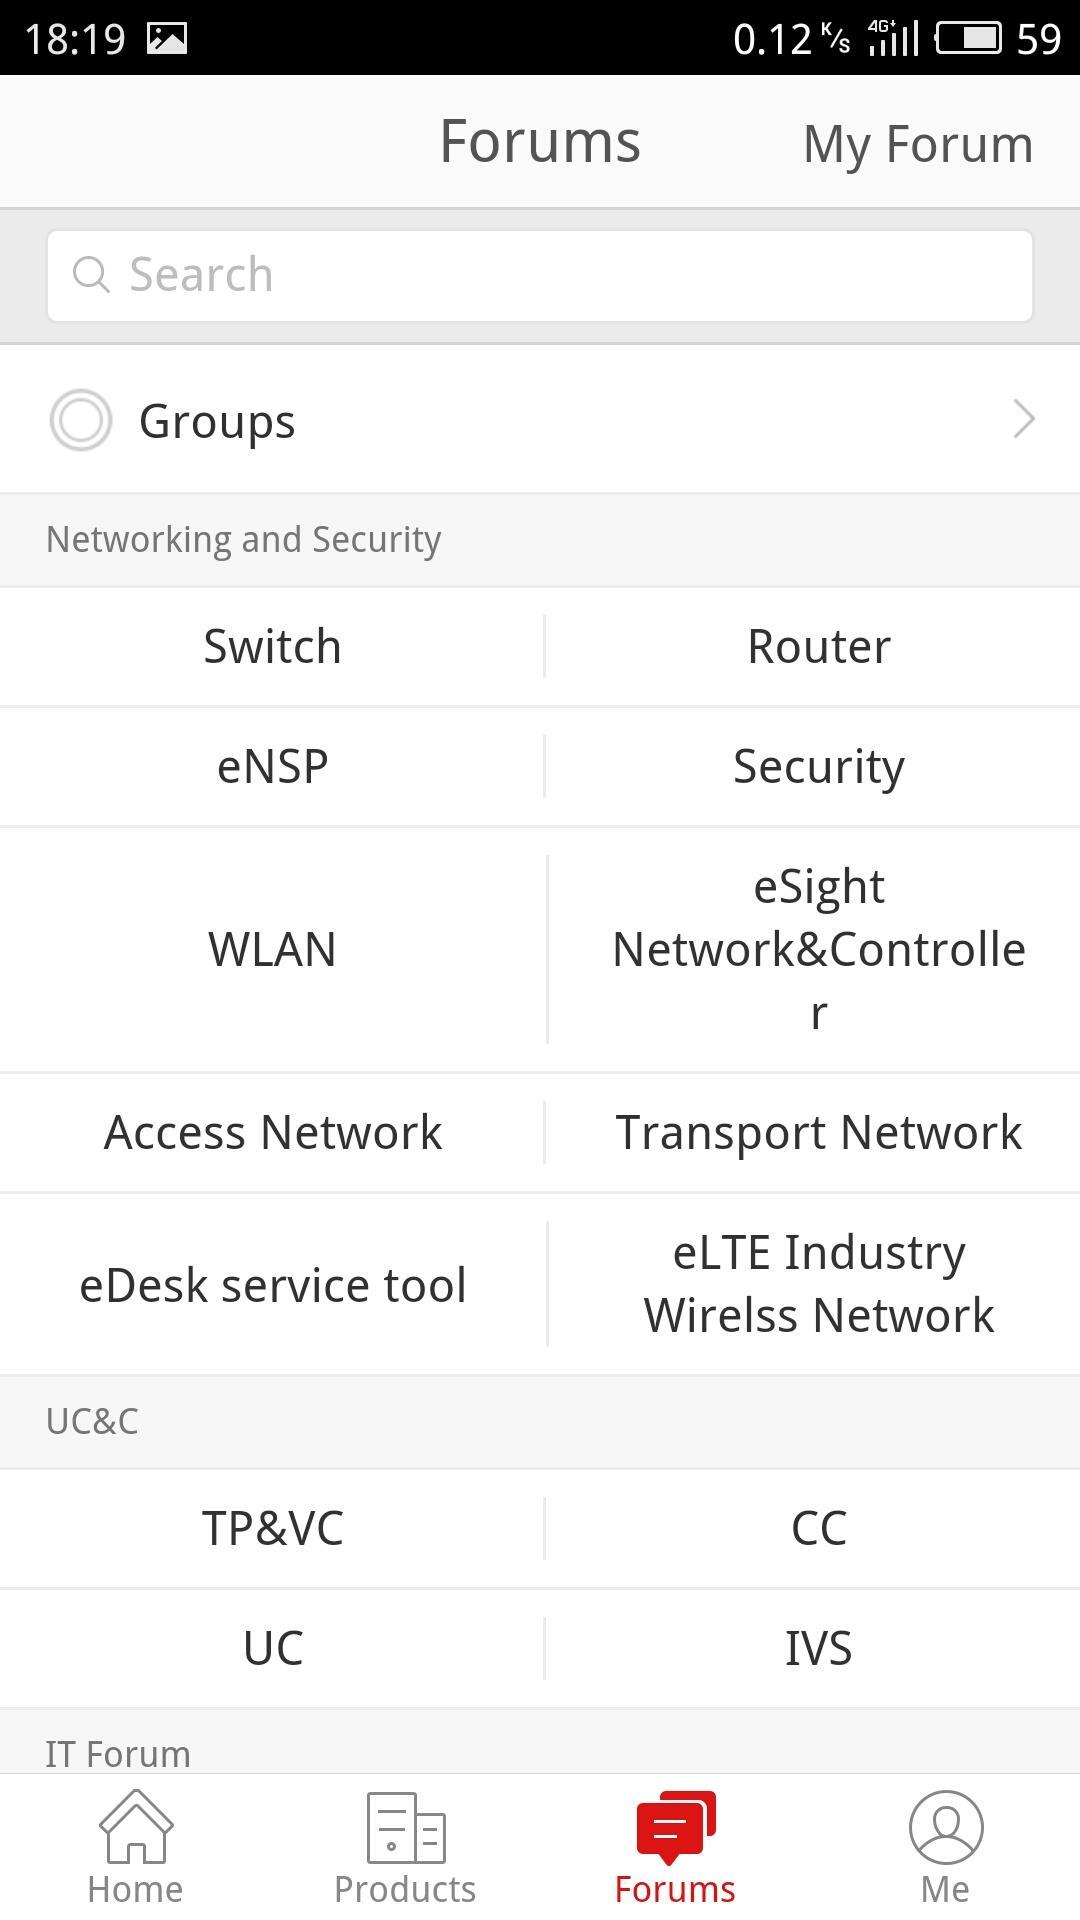Viewport: 1080px width, 1920px height.
Task: Open the Router forum
Action: coord(818,647)
